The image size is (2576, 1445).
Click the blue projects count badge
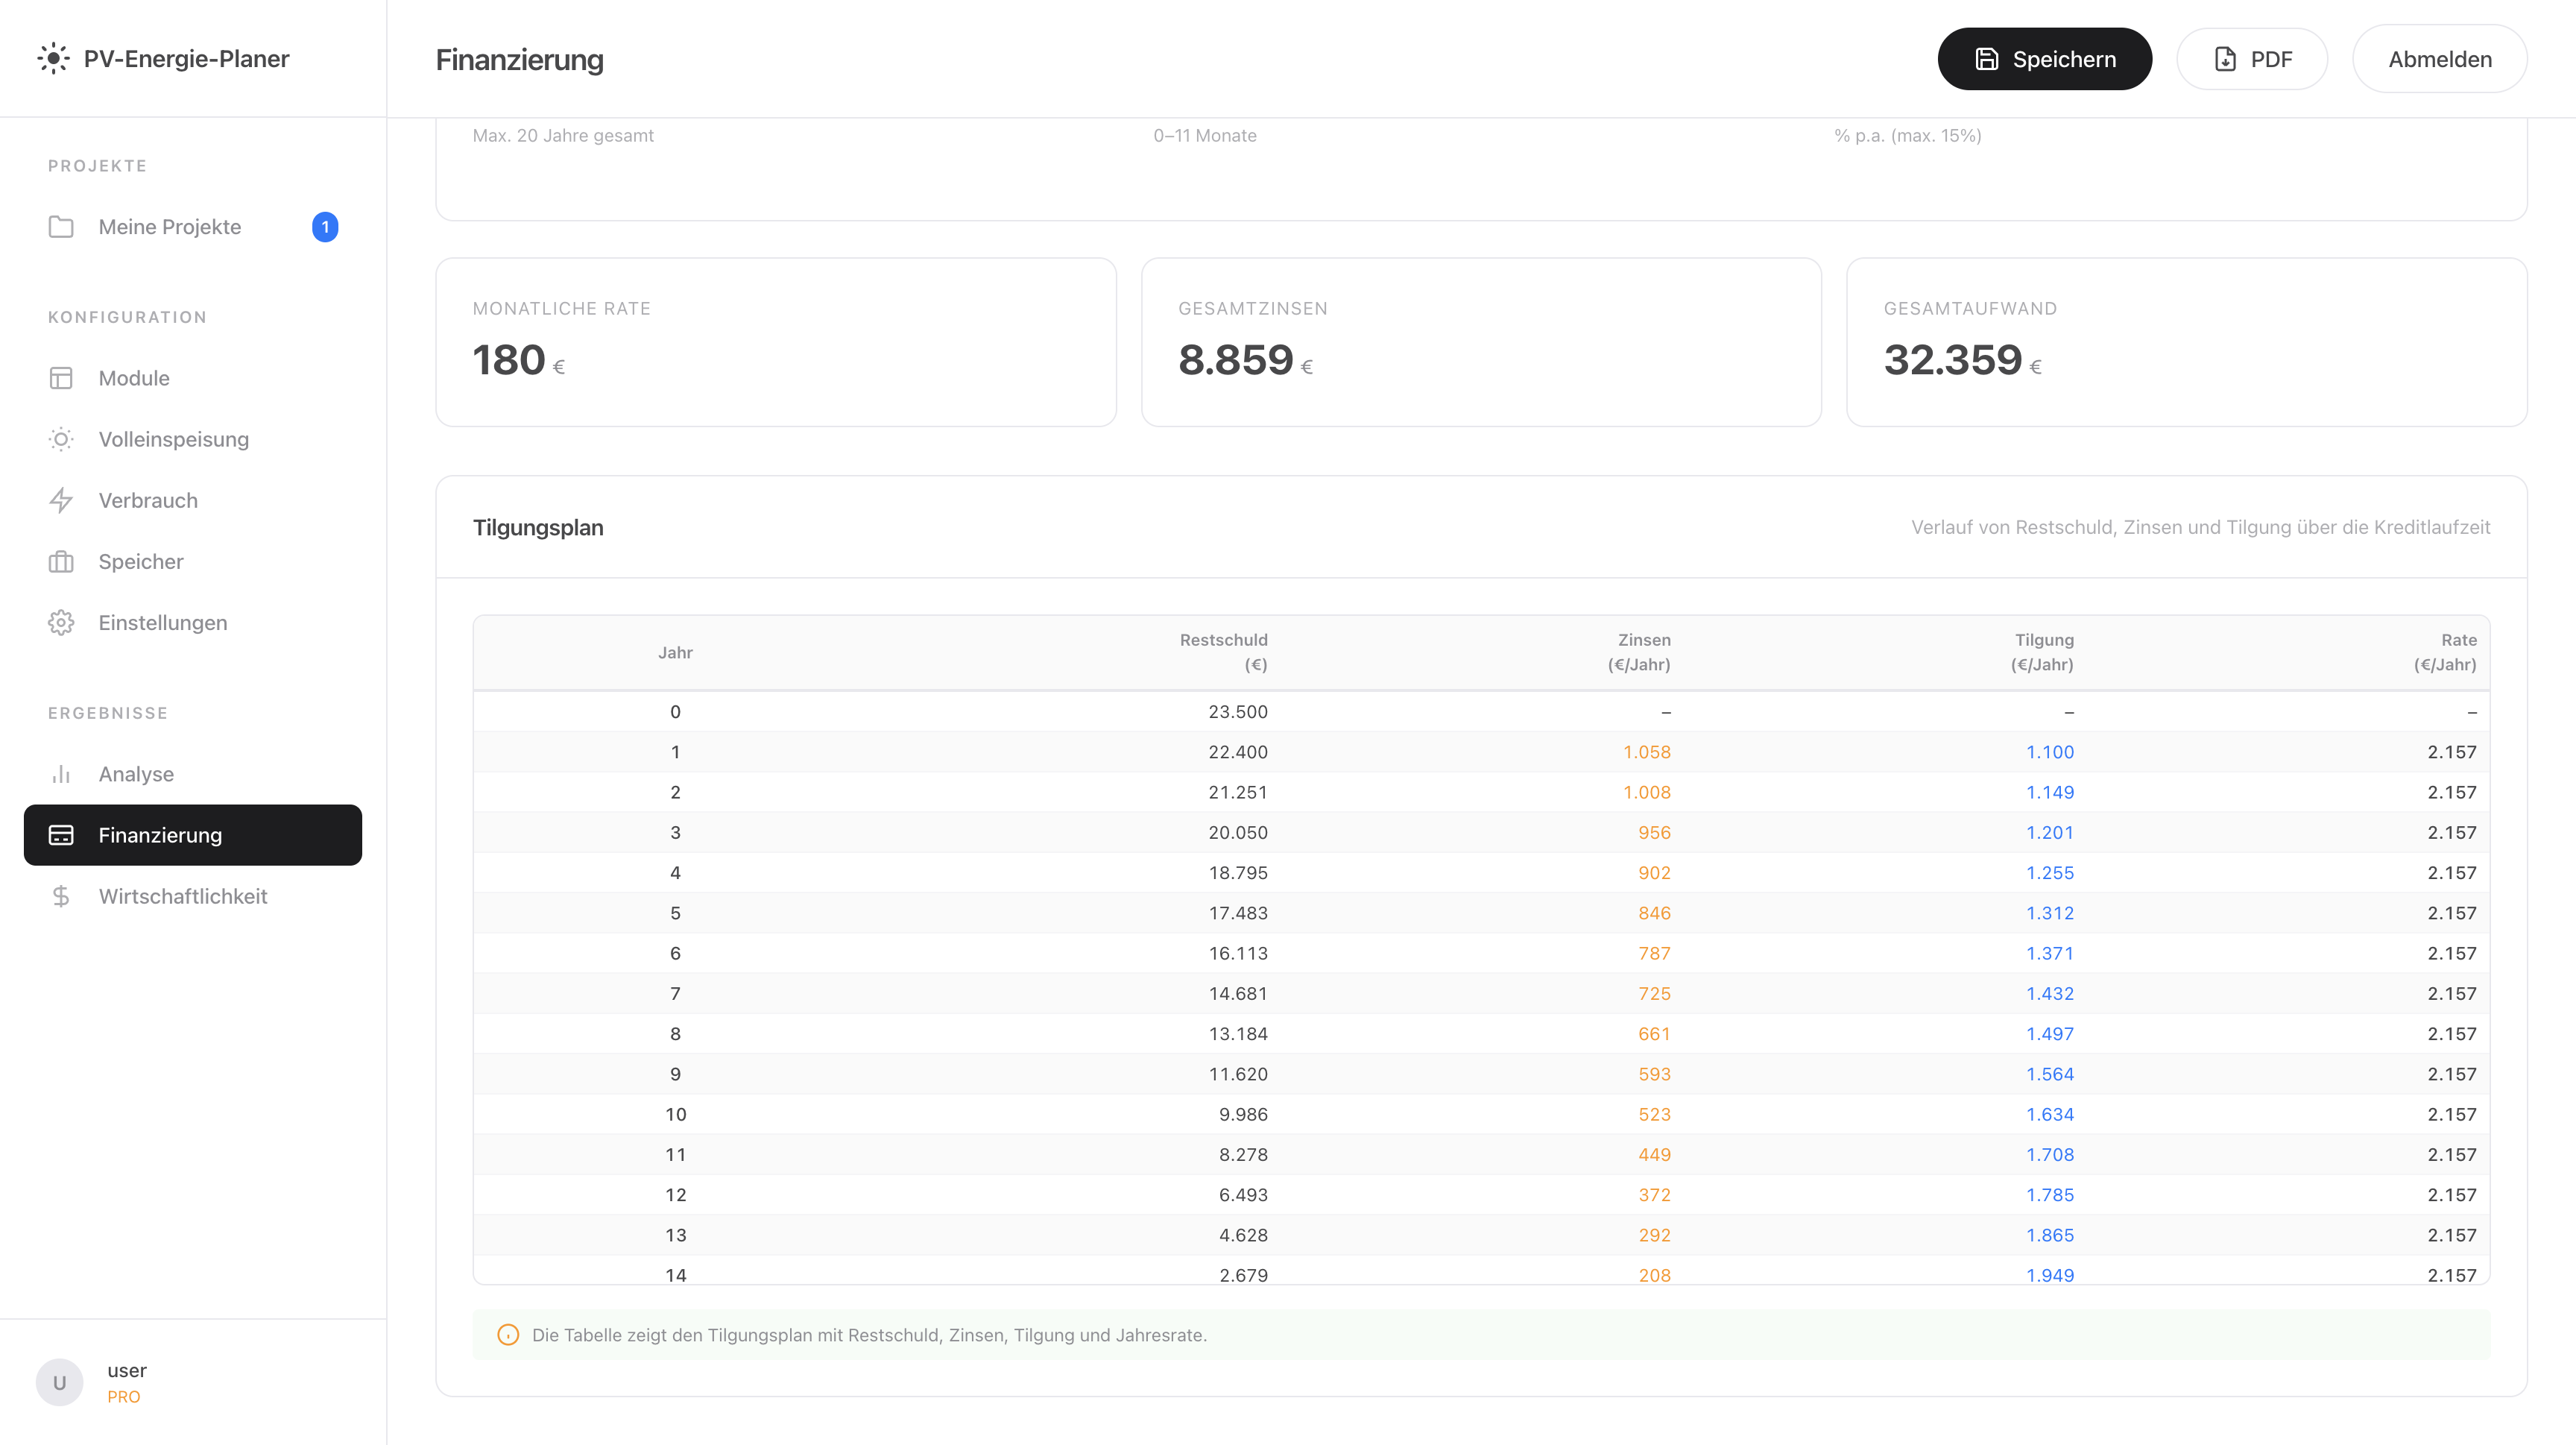pyautogui.click(x=325, y=227)
